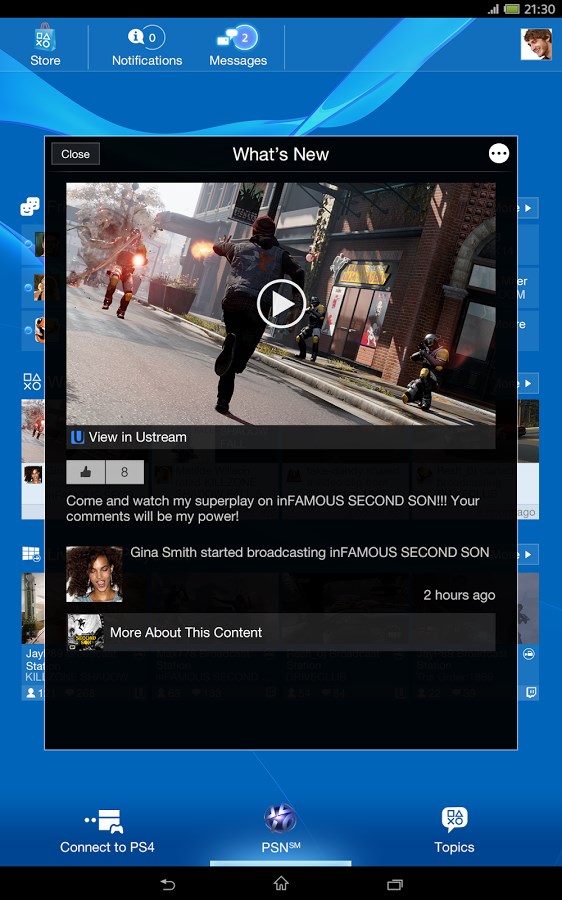Click the What's New dialog title
Image resolution: width=562 pixels, height=900 pixels.
(x=281, y=154)
